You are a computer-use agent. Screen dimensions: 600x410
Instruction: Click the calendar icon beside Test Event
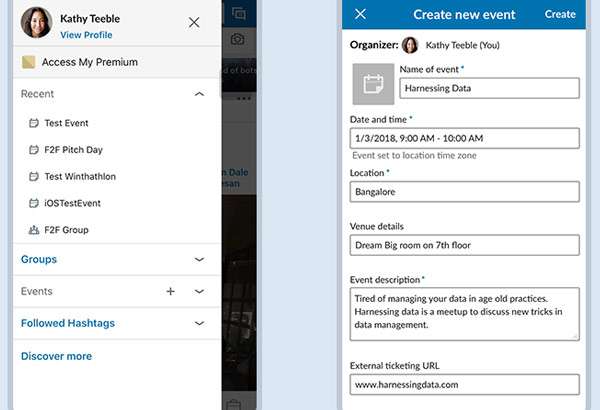pyautogui.click(x=34, y=123)
